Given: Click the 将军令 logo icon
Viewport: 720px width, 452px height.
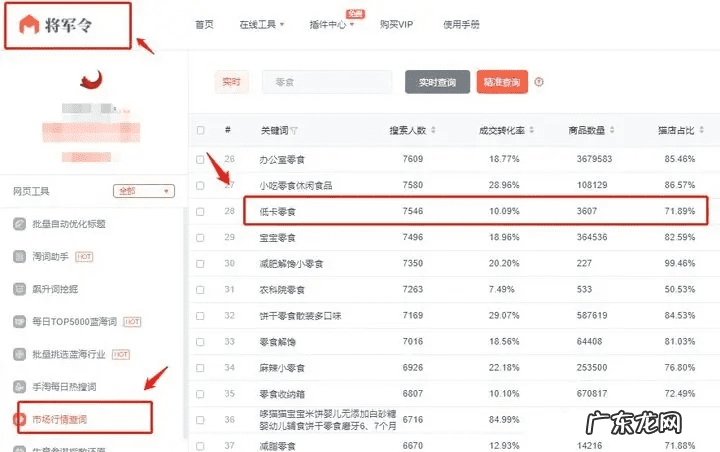Looking at the screenshot, I should [28, 24].
